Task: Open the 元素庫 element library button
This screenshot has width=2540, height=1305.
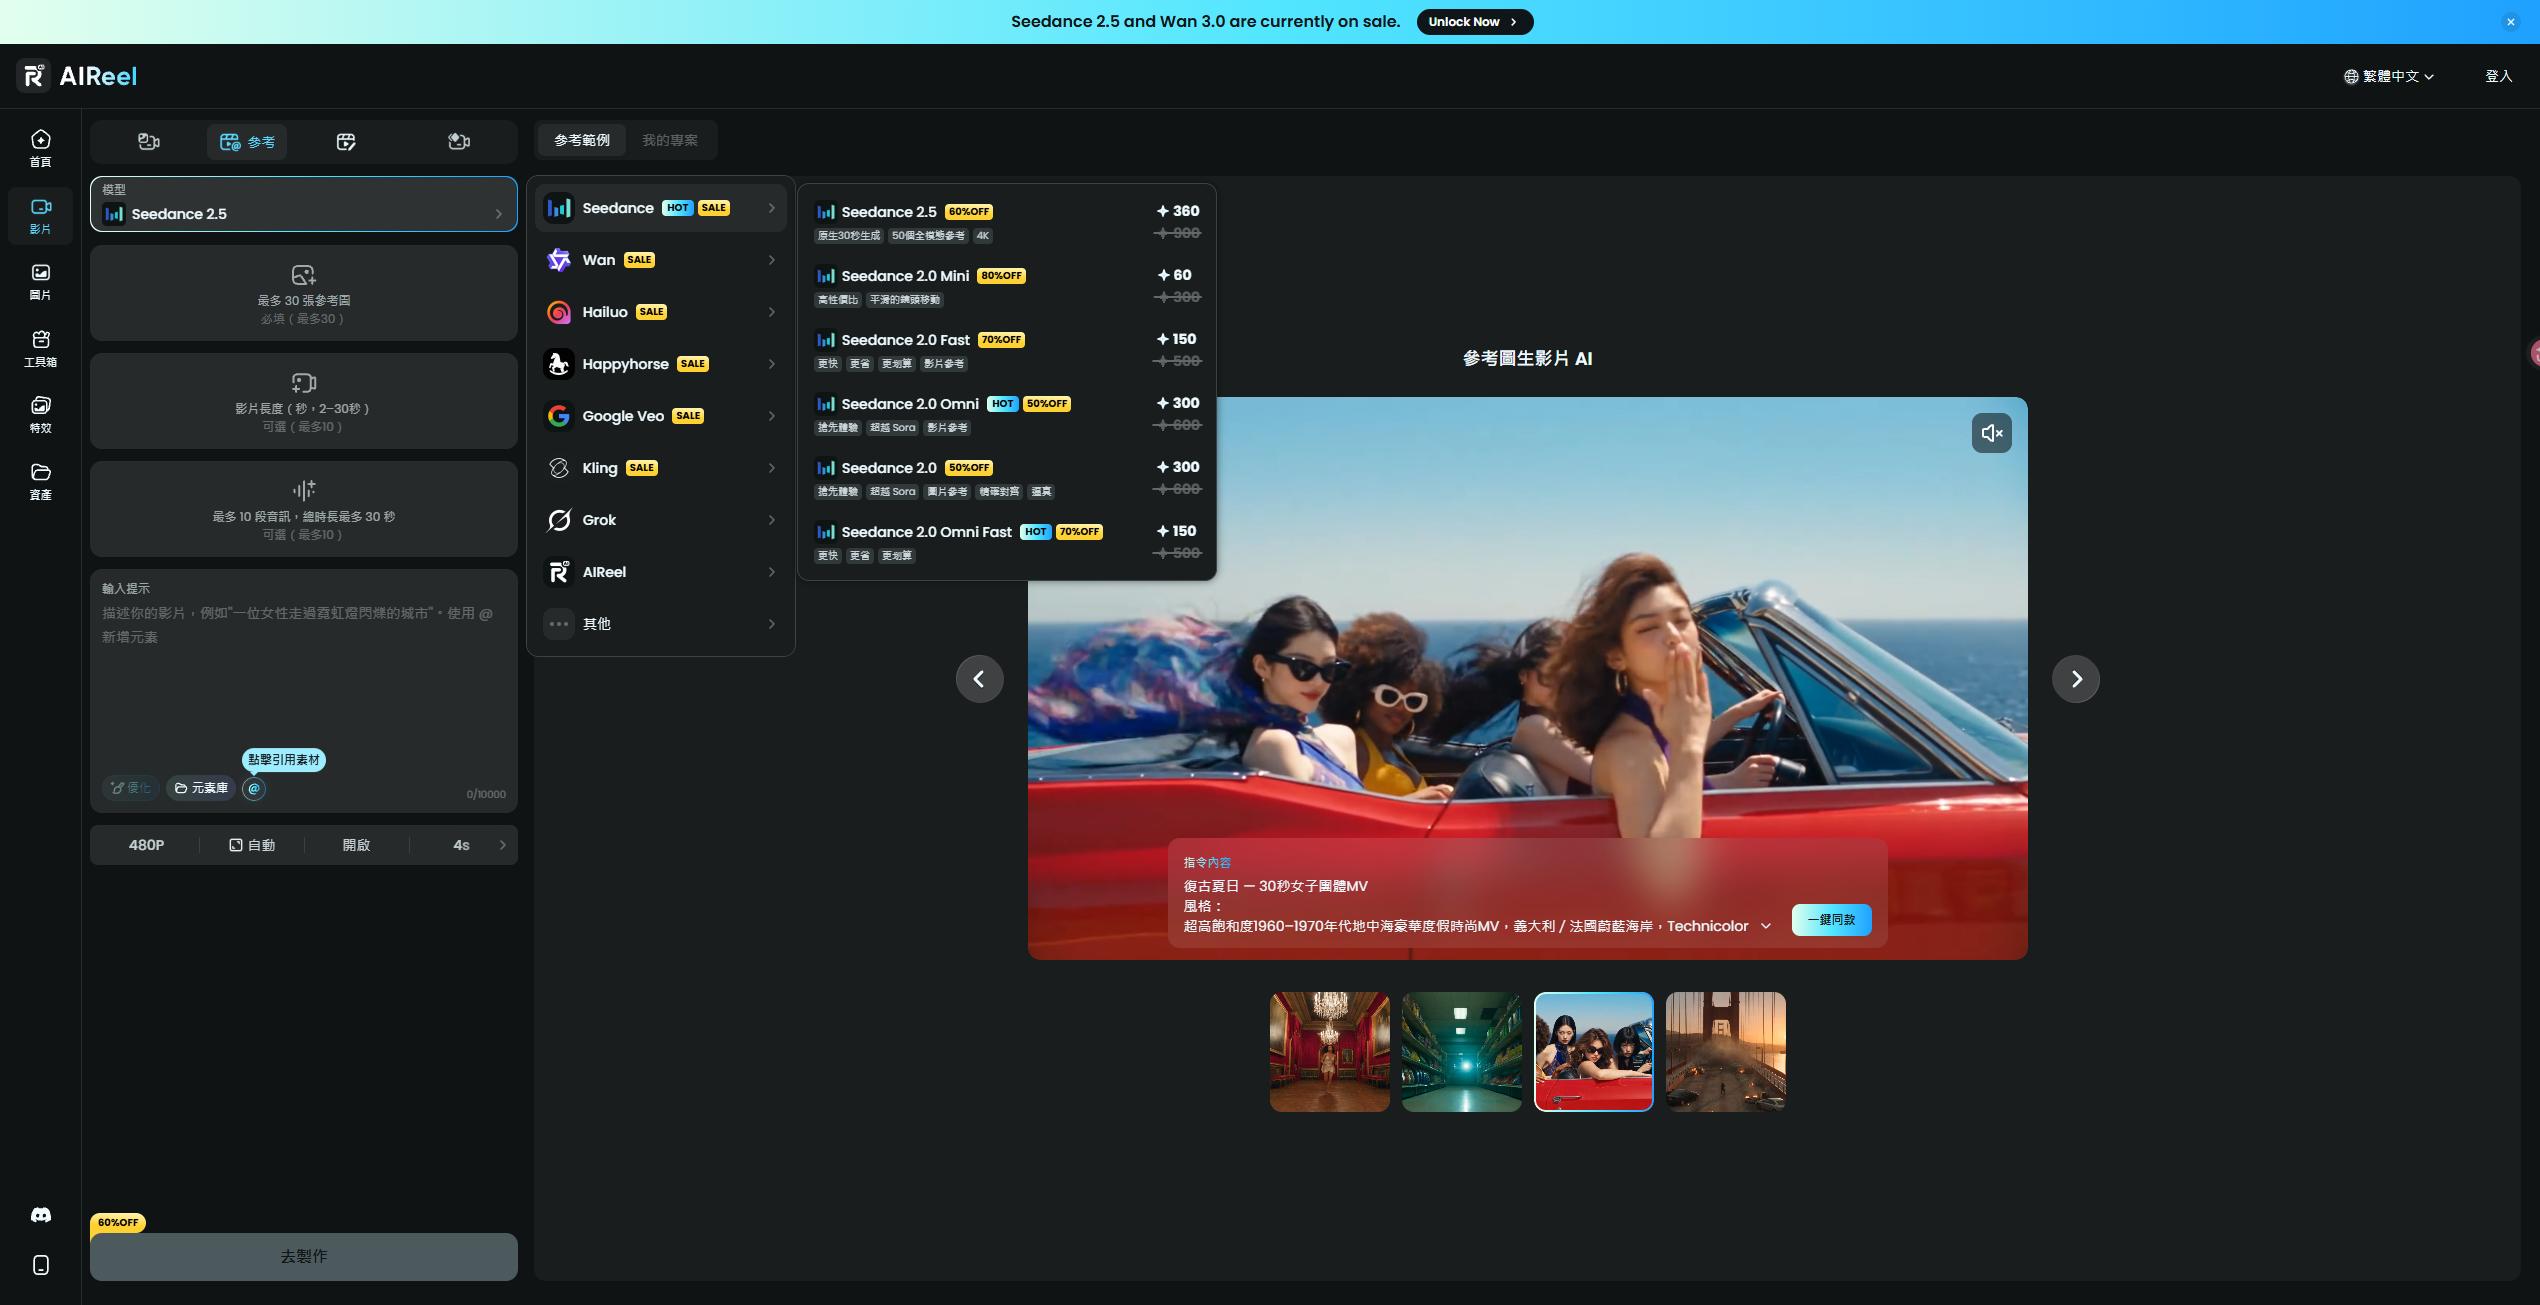Action: 201,788
